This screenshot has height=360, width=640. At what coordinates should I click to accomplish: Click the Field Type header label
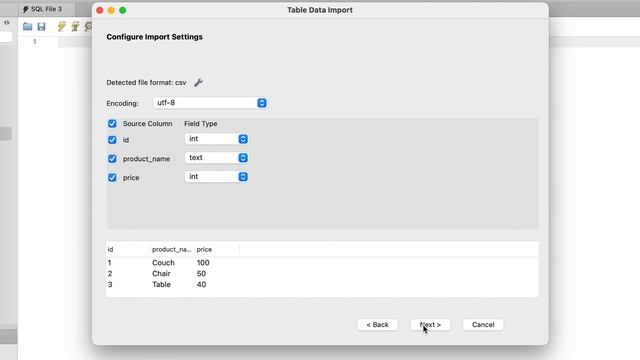click(200, 123)
